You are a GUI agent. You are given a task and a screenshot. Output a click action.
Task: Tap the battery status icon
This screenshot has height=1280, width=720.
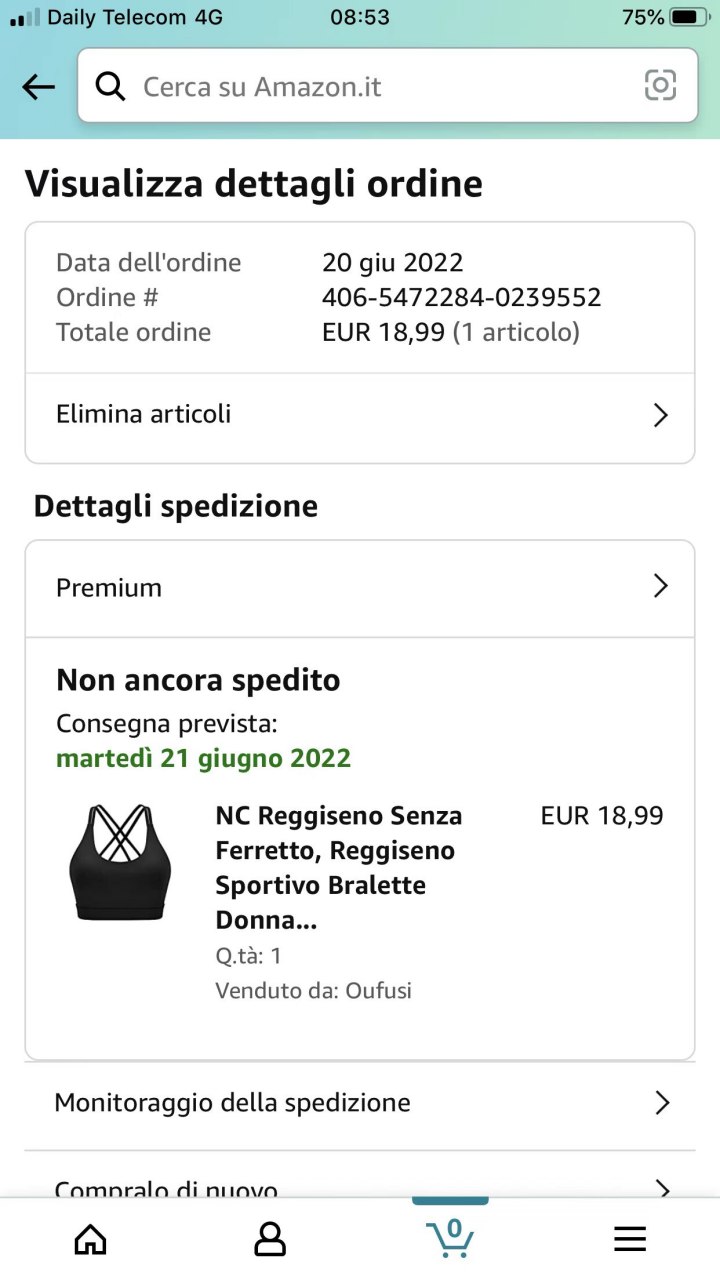[x=689, y=17]
